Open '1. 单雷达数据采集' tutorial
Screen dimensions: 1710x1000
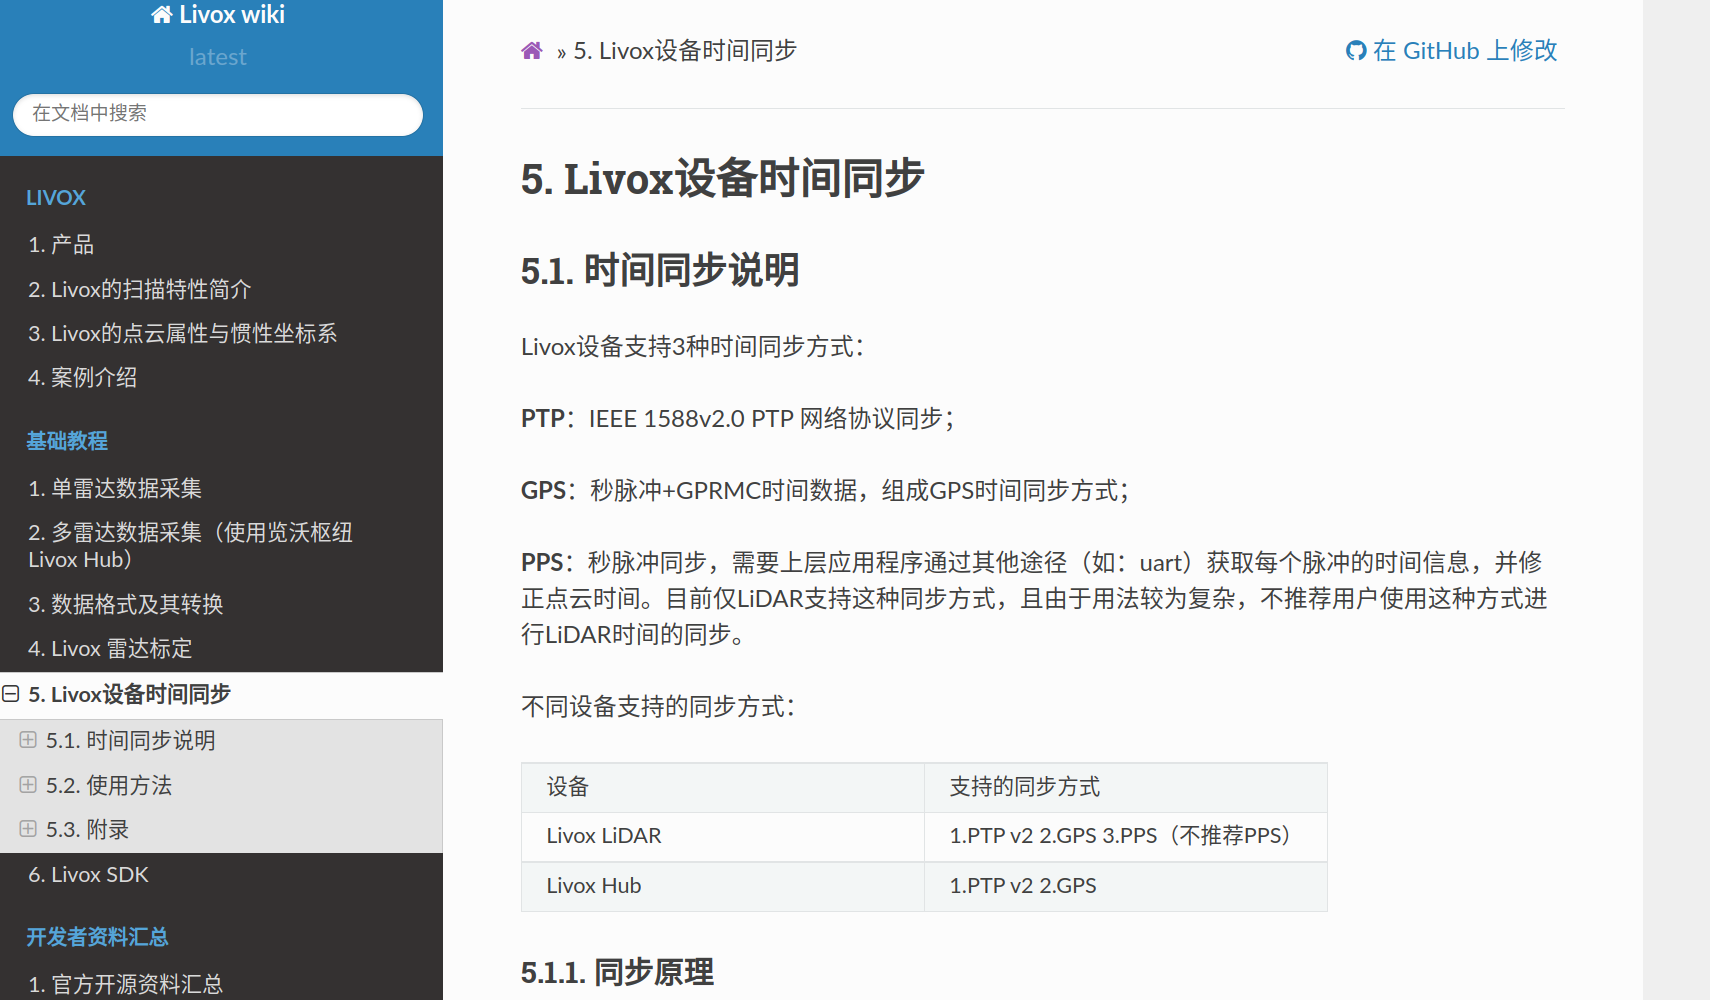click(x=221, y=488)
